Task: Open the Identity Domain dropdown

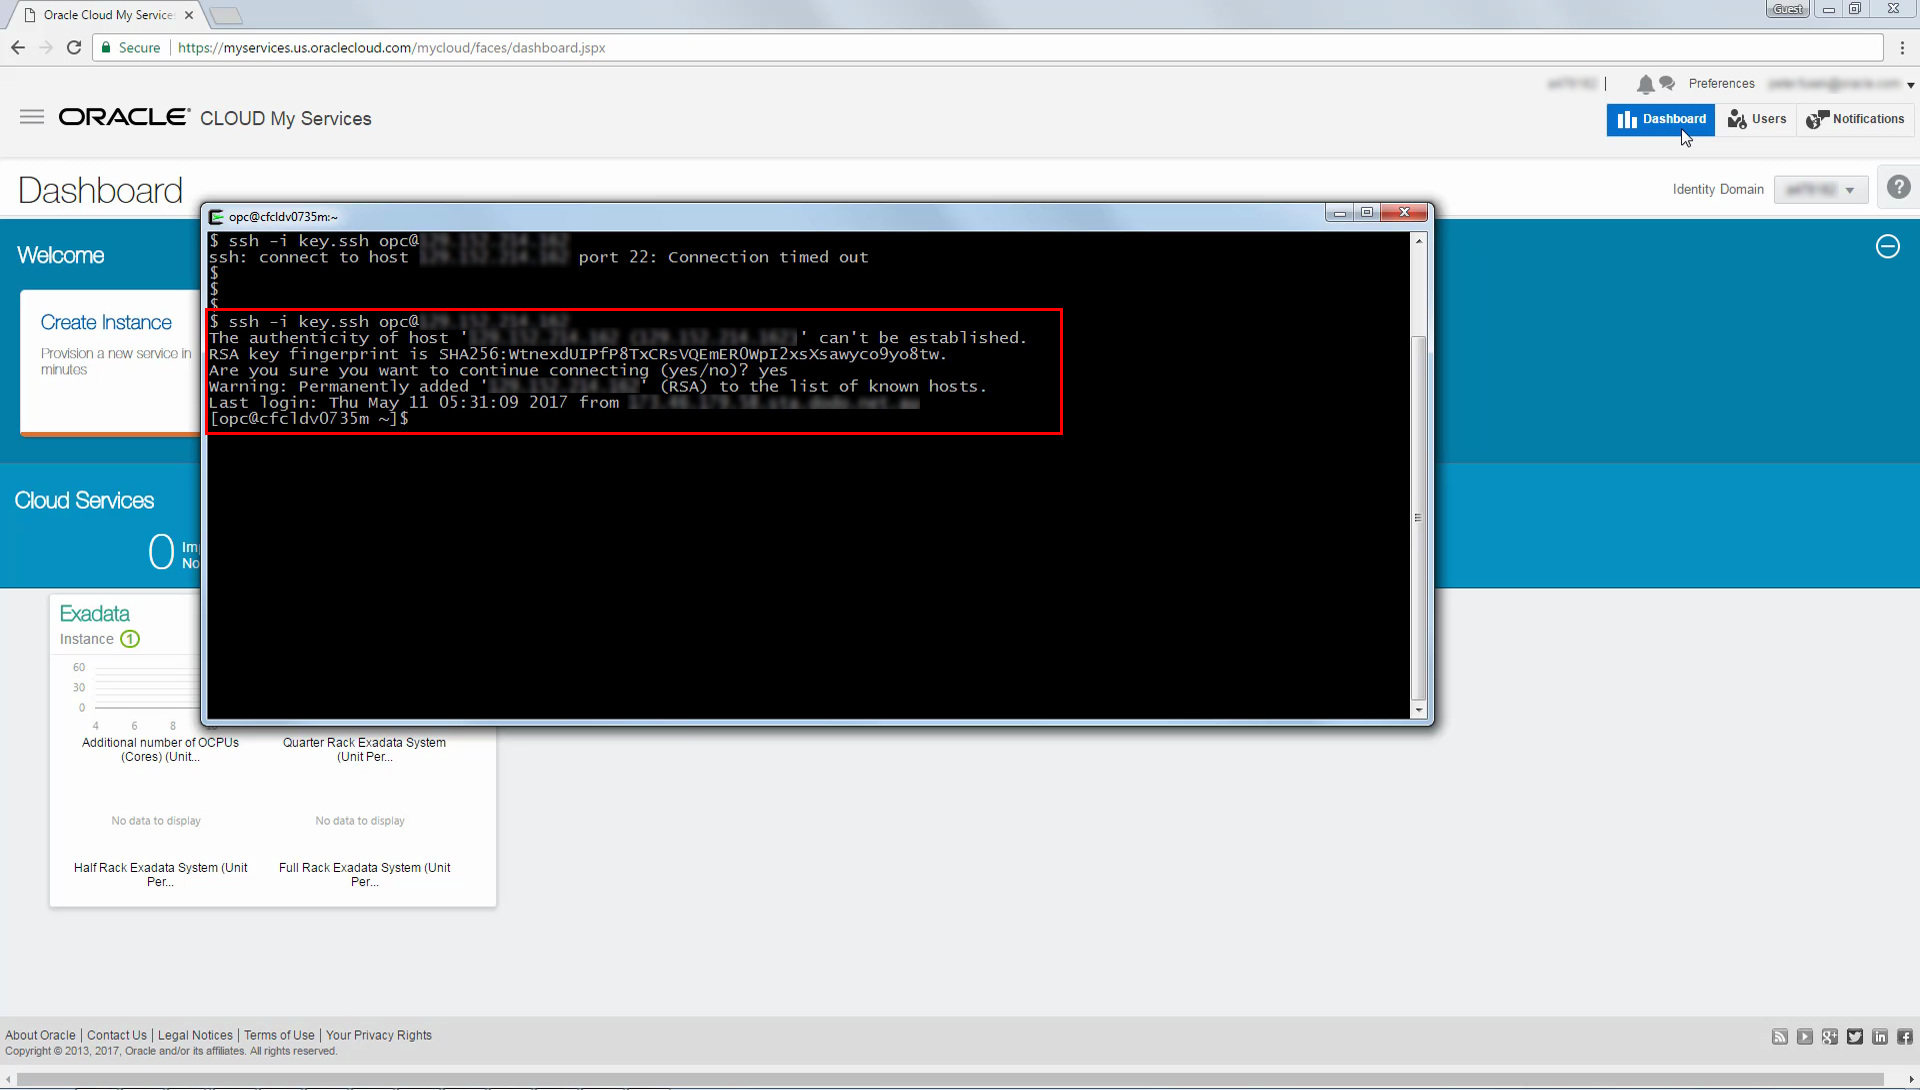Action: 1821,190
